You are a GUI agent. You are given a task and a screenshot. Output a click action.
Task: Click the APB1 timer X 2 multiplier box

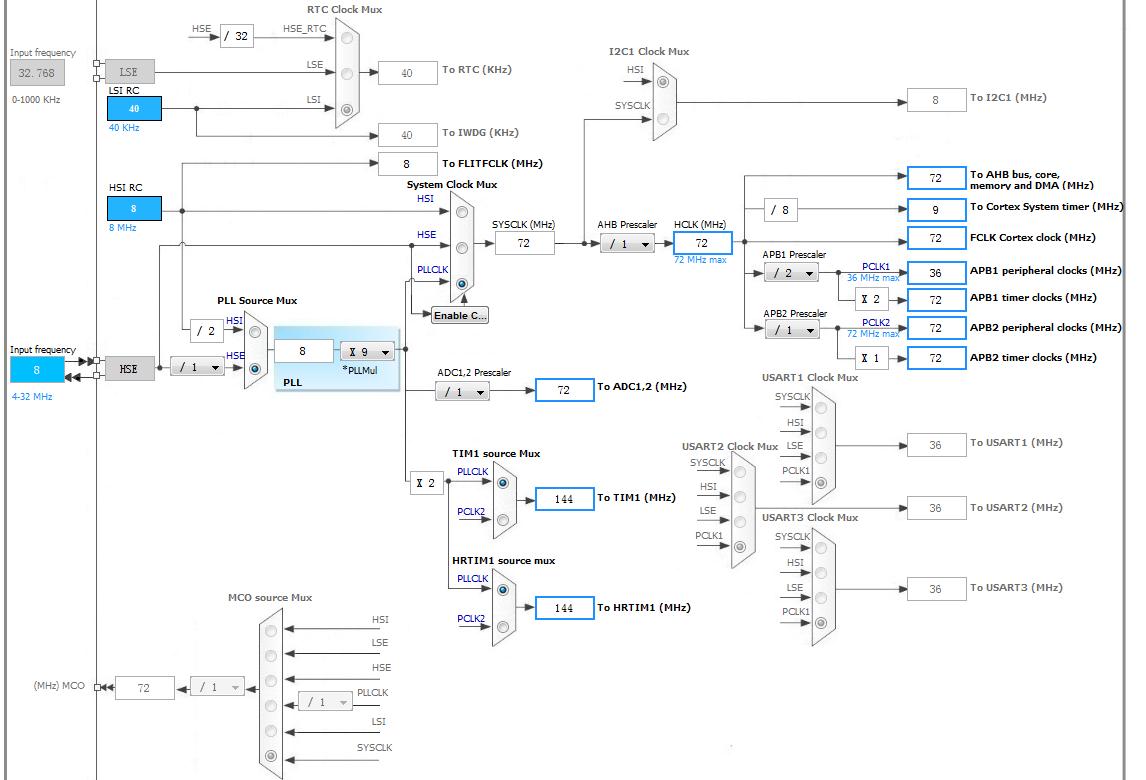pos(871,300)
